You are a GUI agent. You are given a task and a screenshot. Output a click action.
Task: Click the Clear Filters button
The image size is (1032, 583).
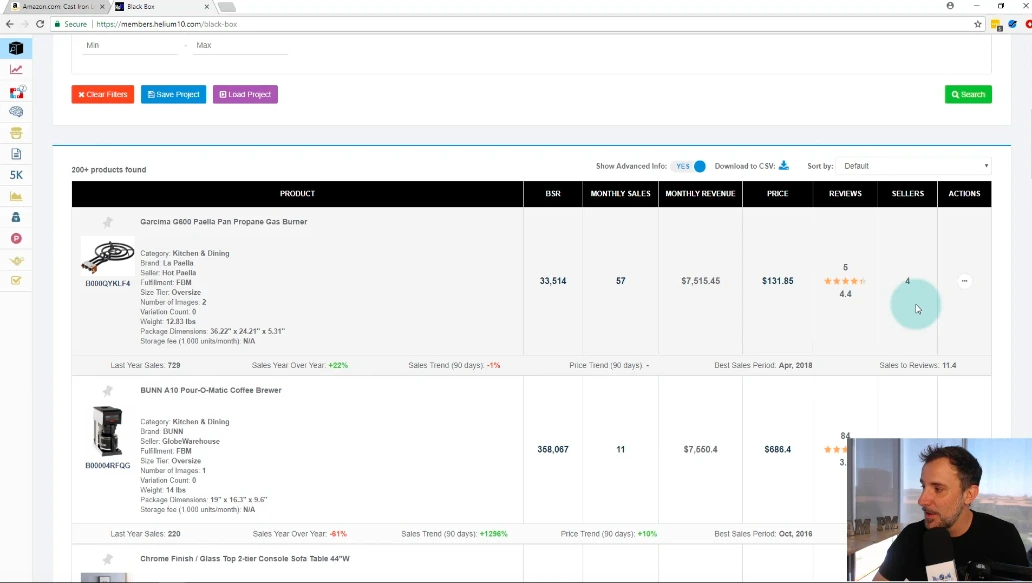(x=103, y=95)
